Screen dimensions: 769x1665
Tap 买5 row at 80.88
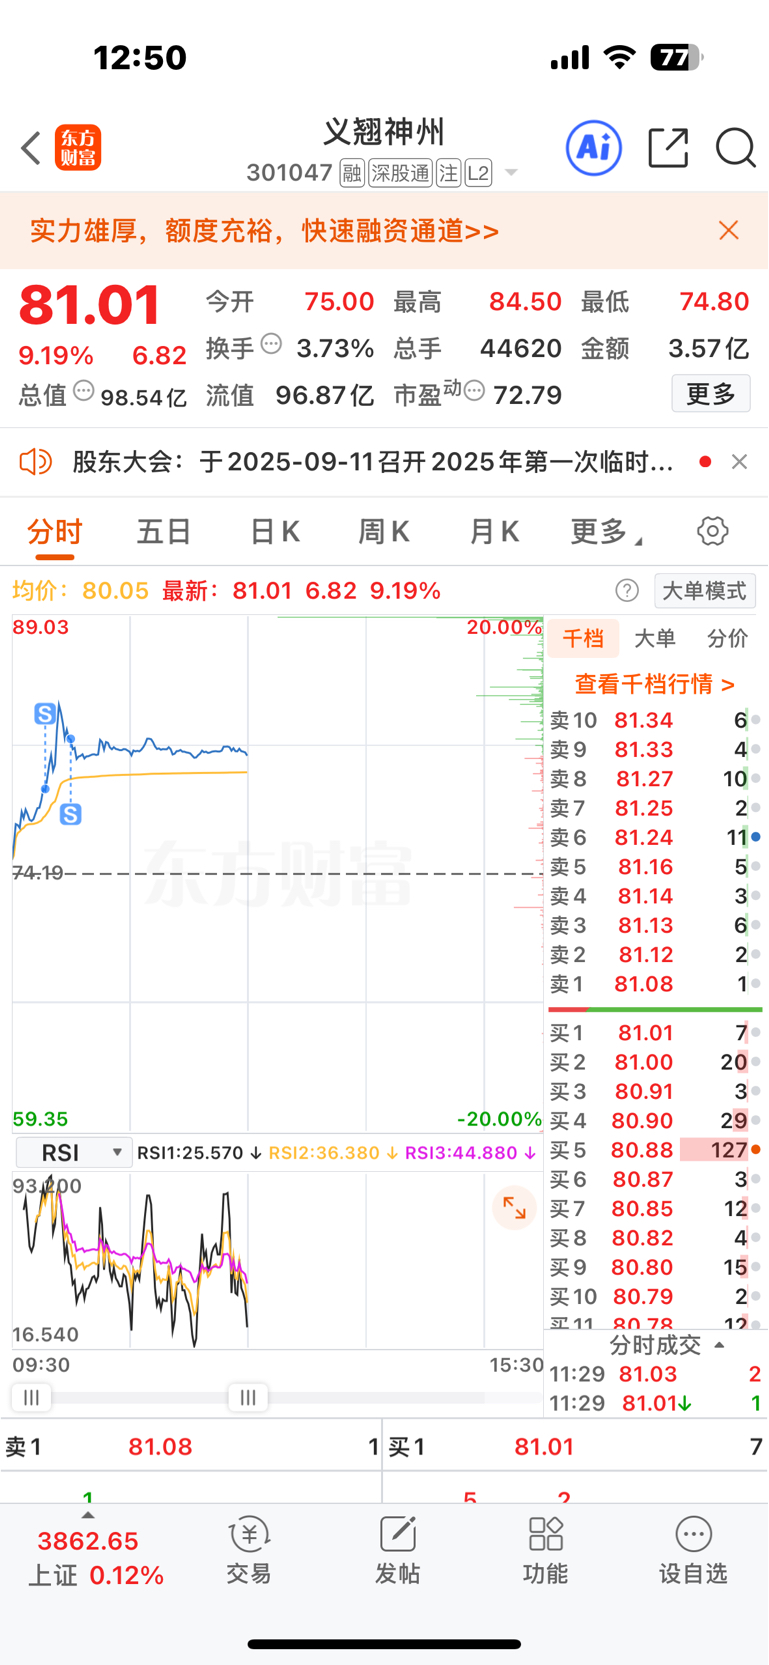point(655,1150)
